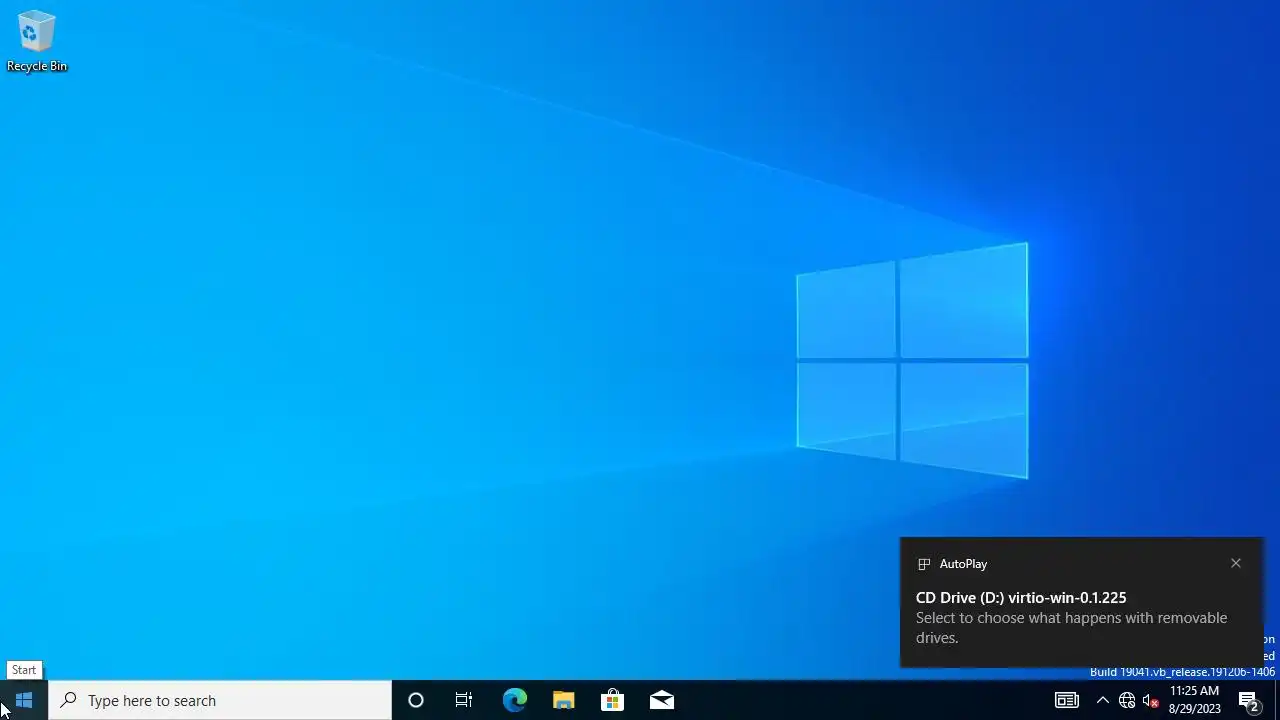
Task: Open the clock showing 11:25 AM
Action: [x=1195, y=700]
